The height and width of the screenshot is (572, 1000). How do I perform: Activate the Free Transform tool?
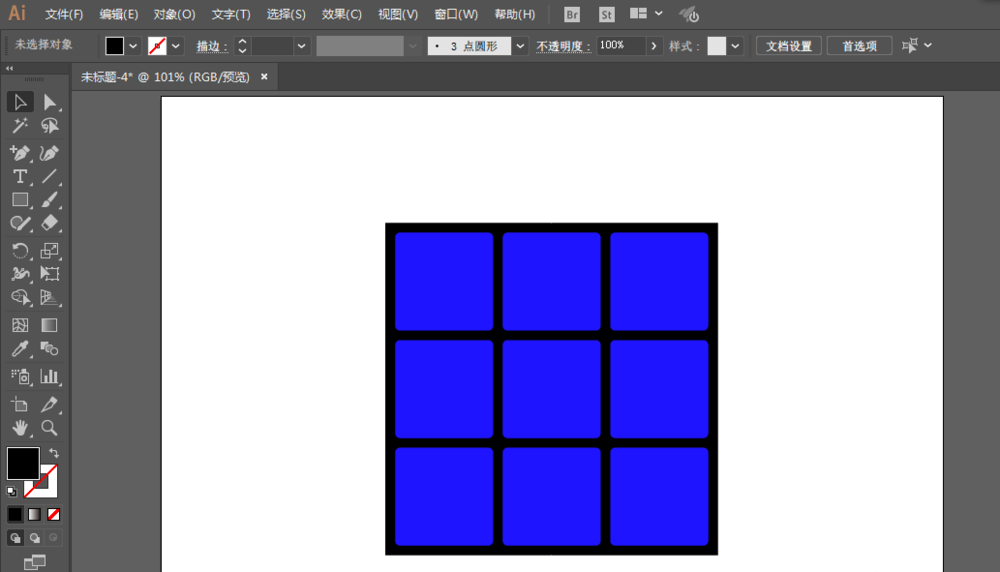click(49, 274)
